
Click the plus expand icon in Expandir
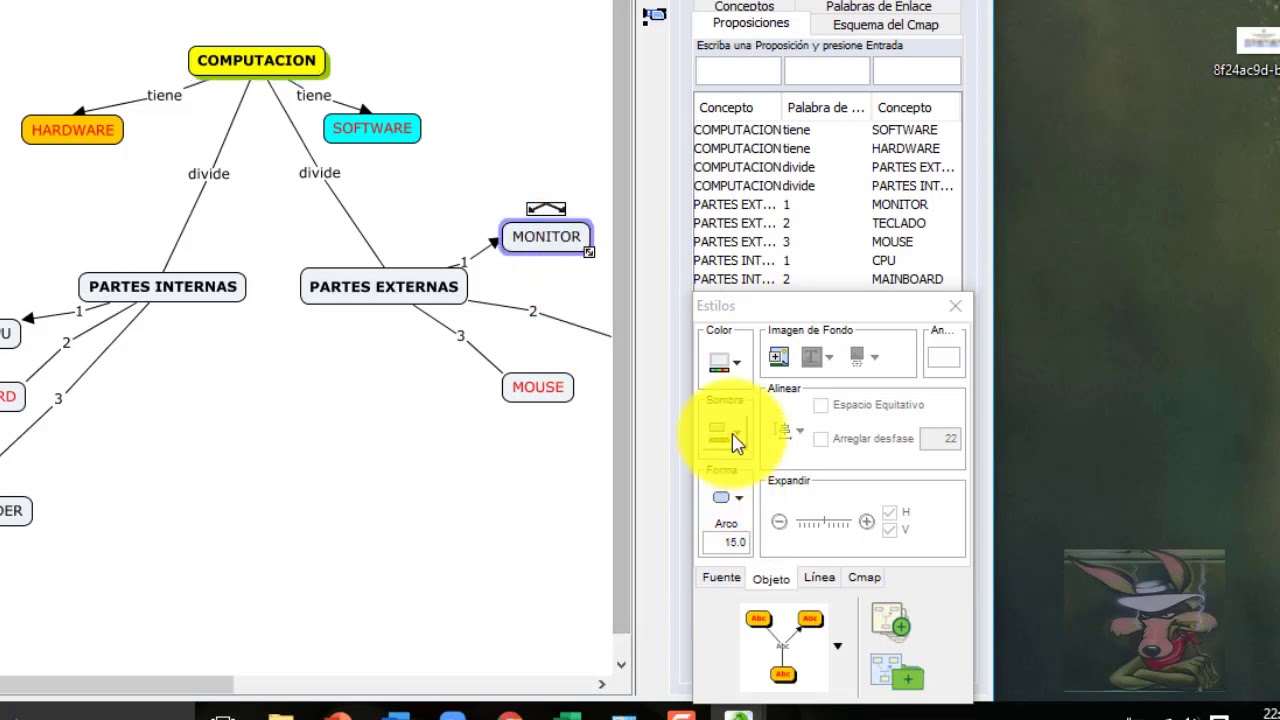point(867,522)
